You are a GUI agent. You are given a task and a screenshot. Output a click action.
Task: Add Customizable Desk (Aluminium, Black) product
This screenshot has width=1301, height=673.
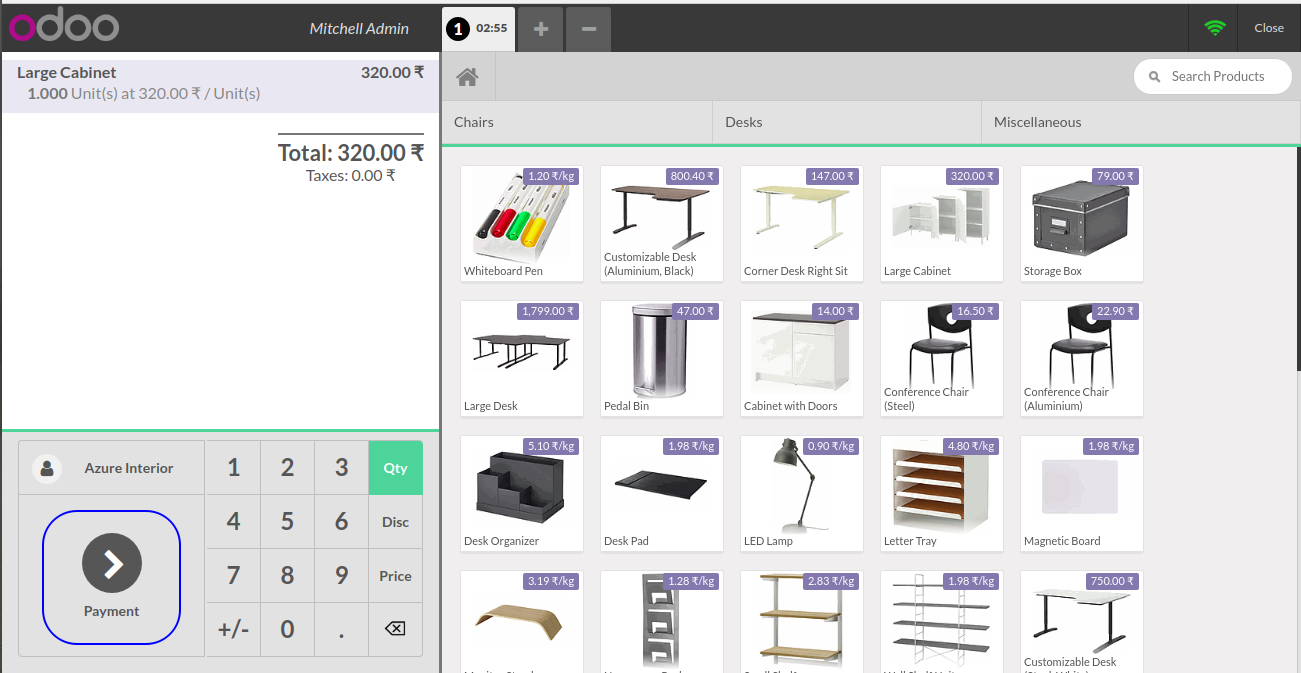pyautogui.click(x=661, y=223)
